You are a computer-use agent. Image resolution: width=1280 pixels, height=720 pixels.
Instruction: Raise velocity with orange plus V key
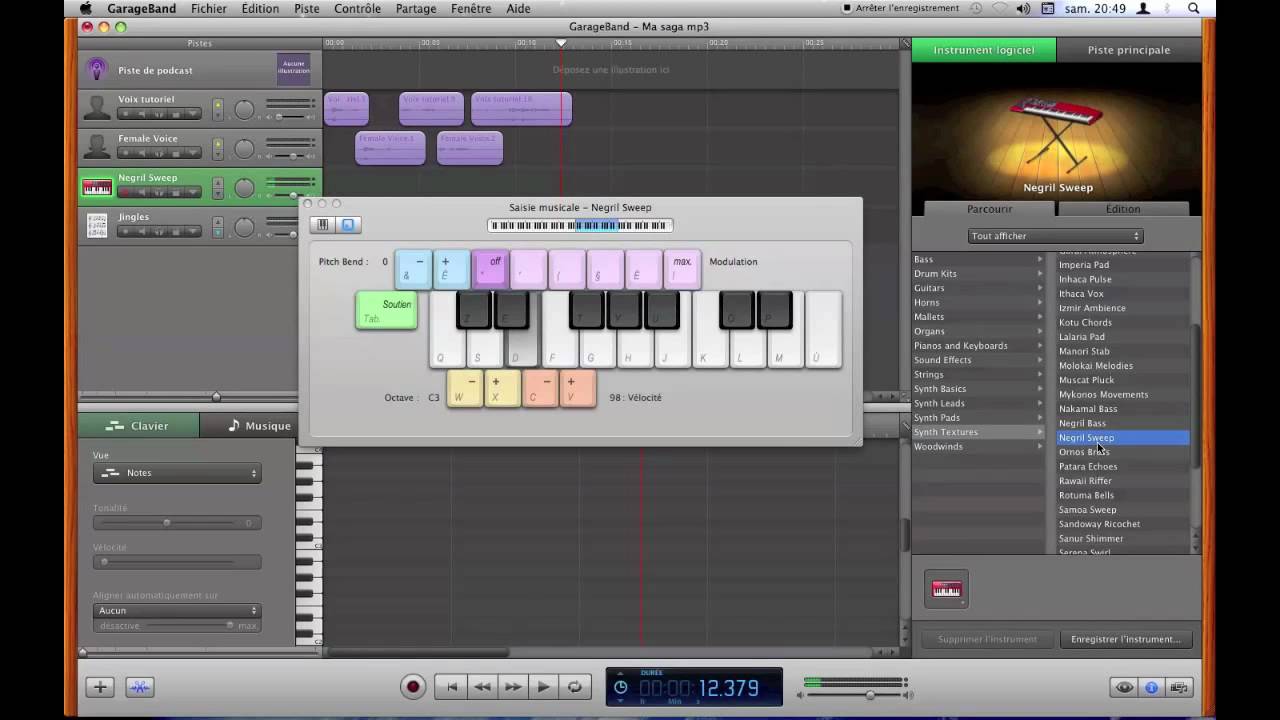pos(577,389)
